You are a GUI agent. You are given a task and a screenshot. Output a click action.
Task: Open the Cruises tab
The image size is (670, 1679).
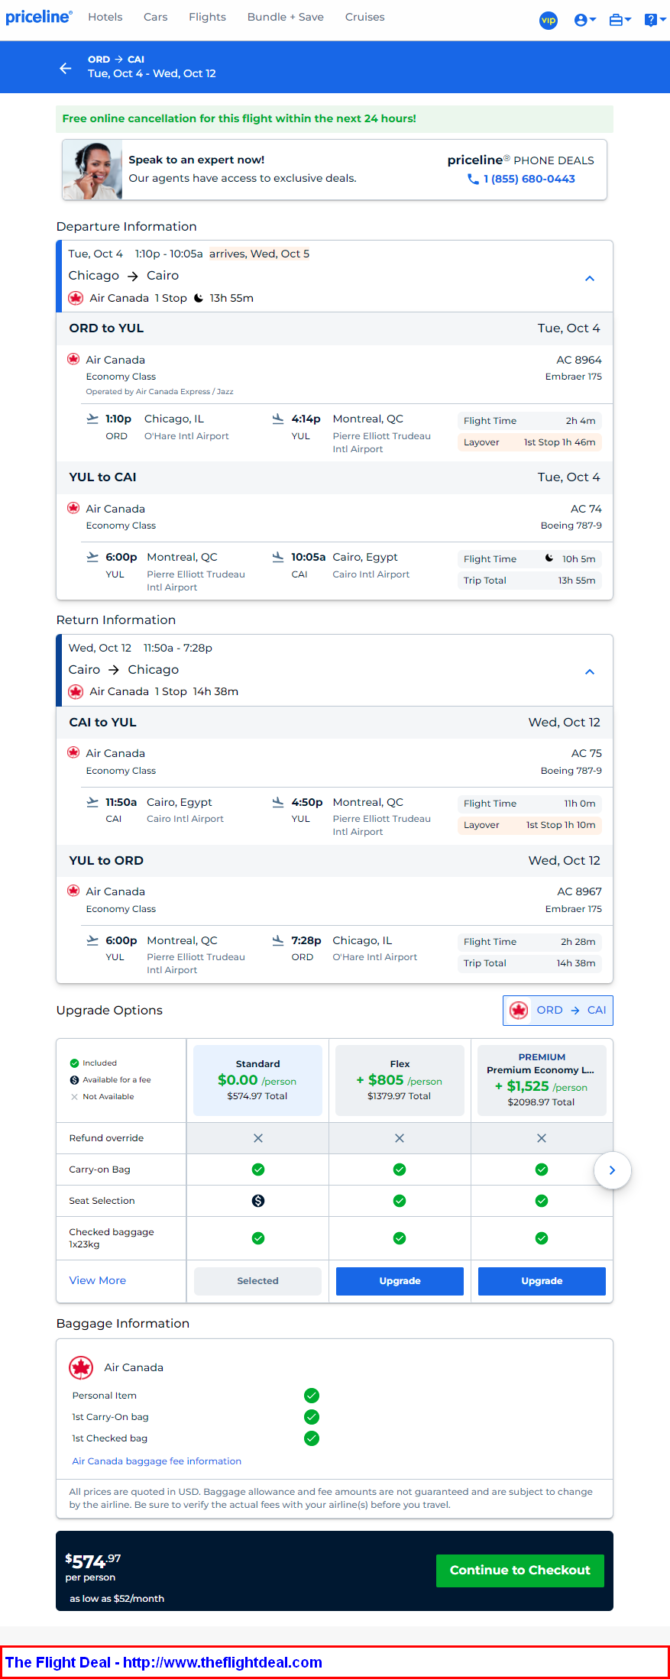365,17
